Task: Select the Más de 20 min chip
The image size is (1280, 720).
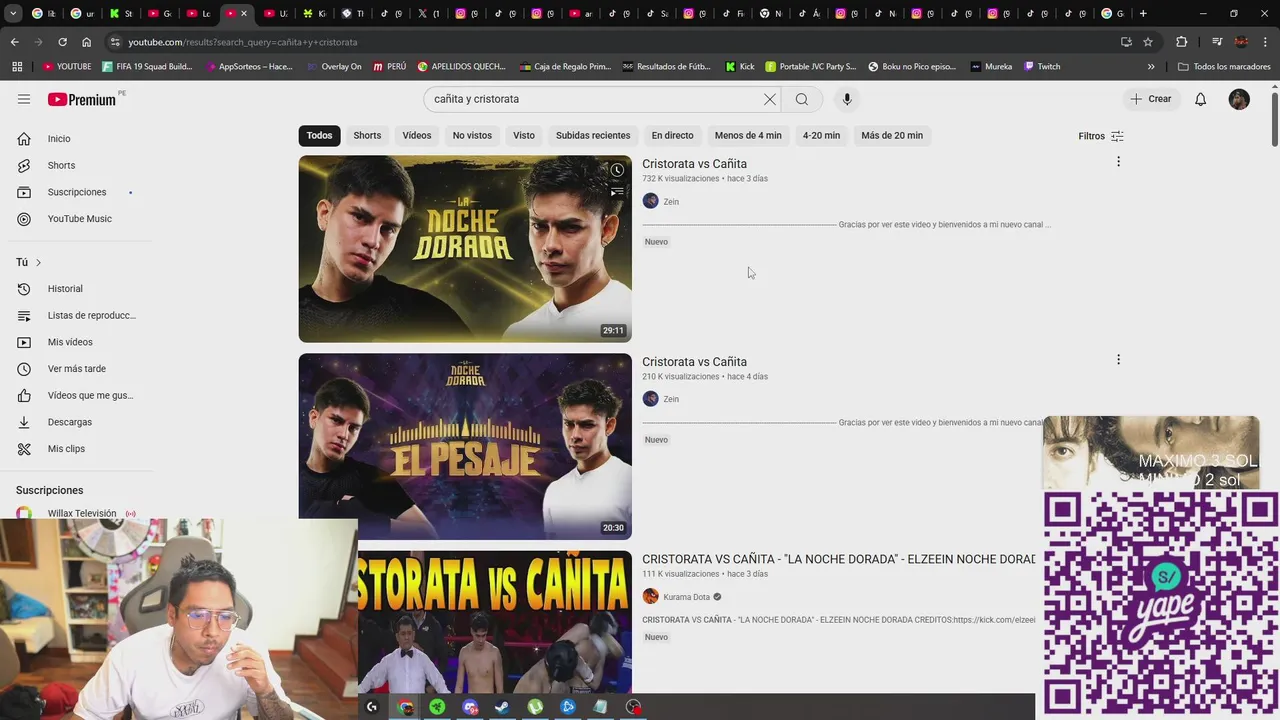Action: (x=892, y=135)
